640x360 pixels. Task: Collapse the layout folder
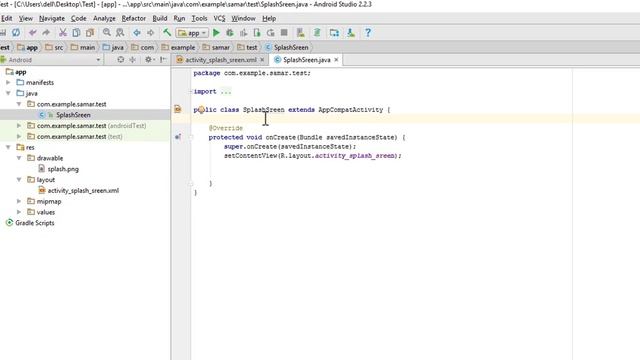coord(19,180)
